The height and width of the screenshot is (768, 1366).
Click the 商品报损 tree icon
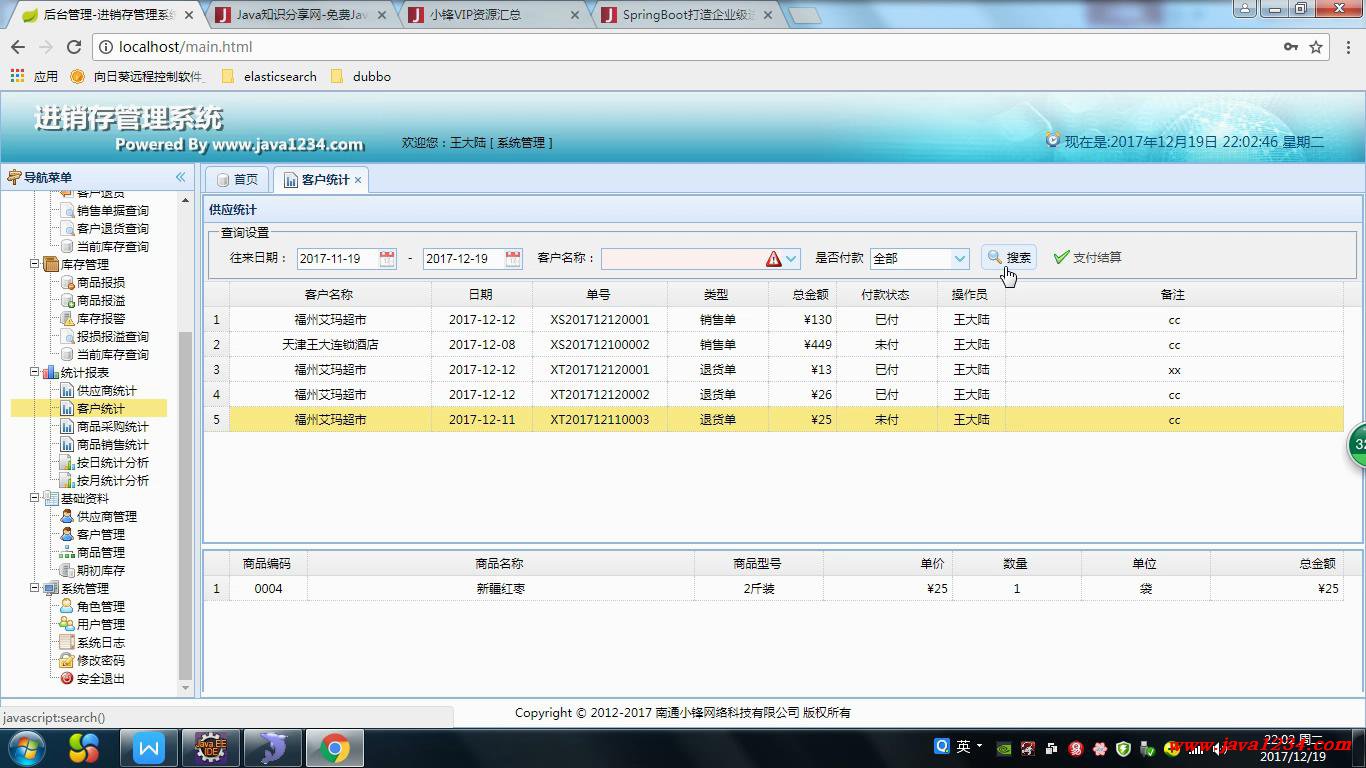click(x=67, y=283)
